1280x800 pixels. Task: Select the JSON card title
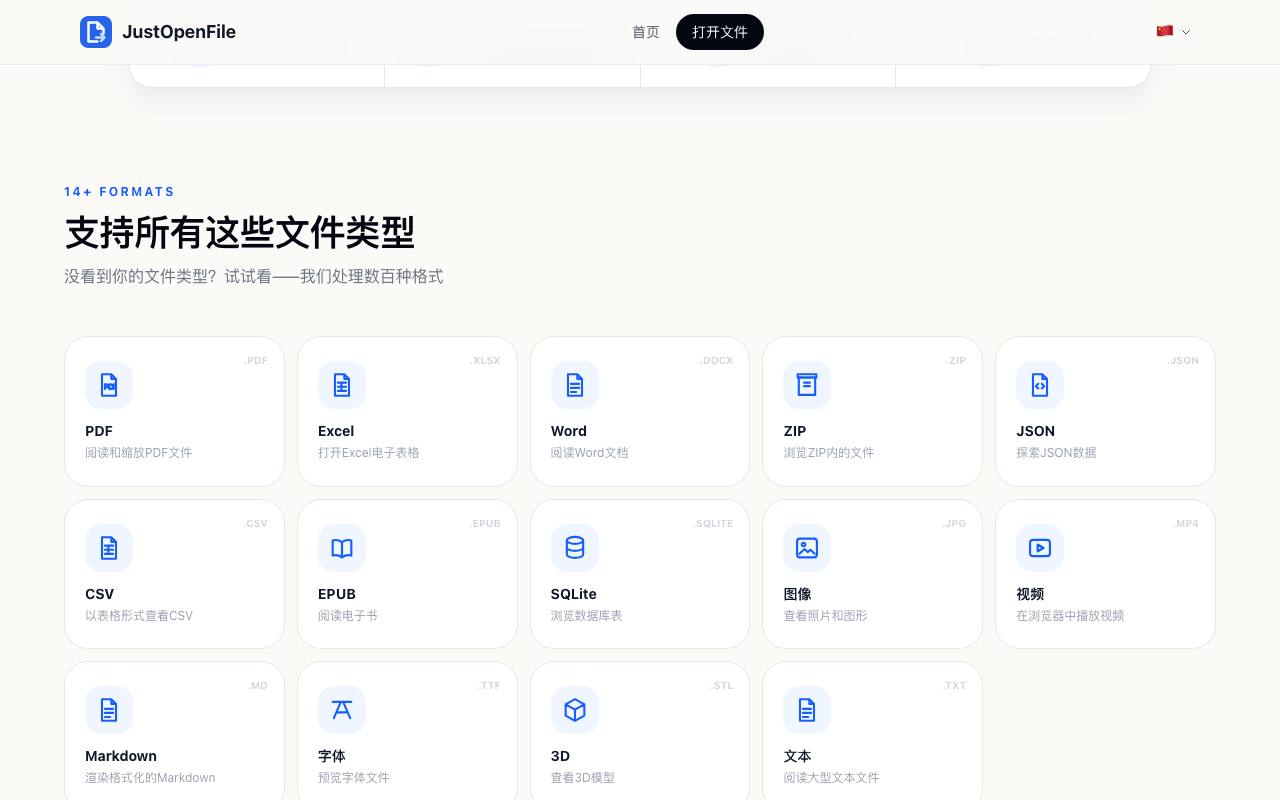click(1036, 431)
